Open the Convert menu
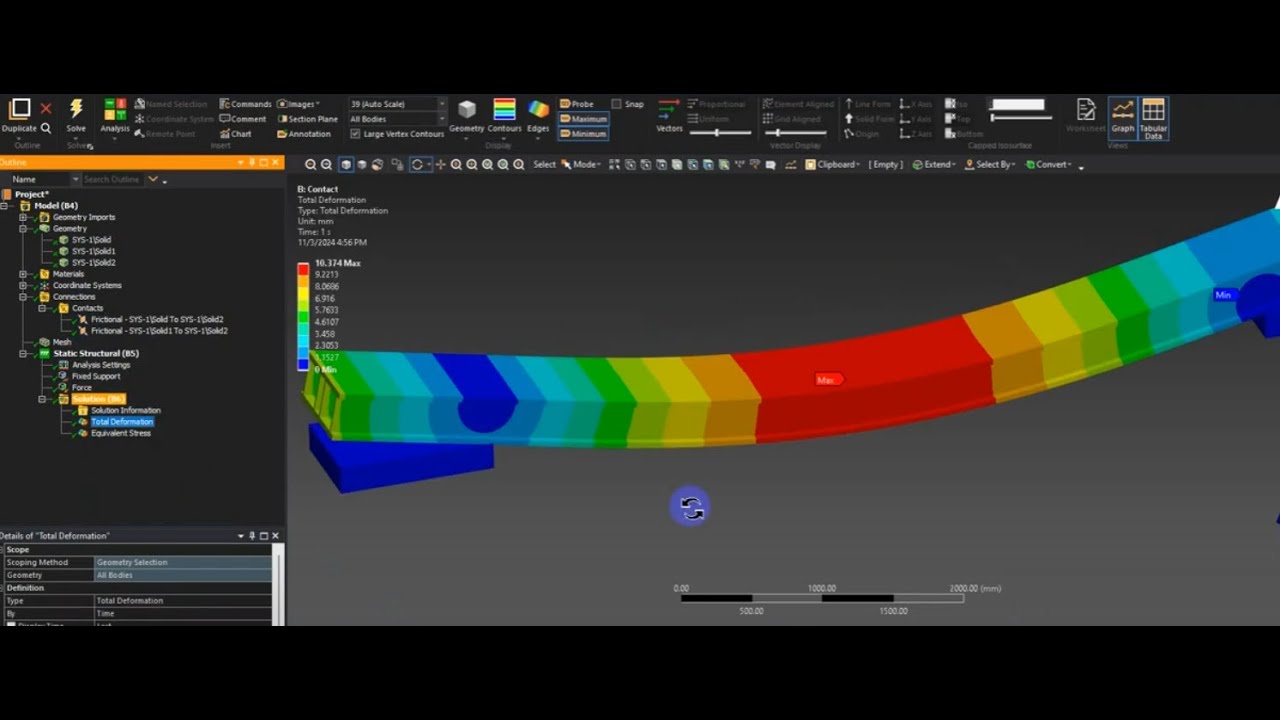 1049,165
